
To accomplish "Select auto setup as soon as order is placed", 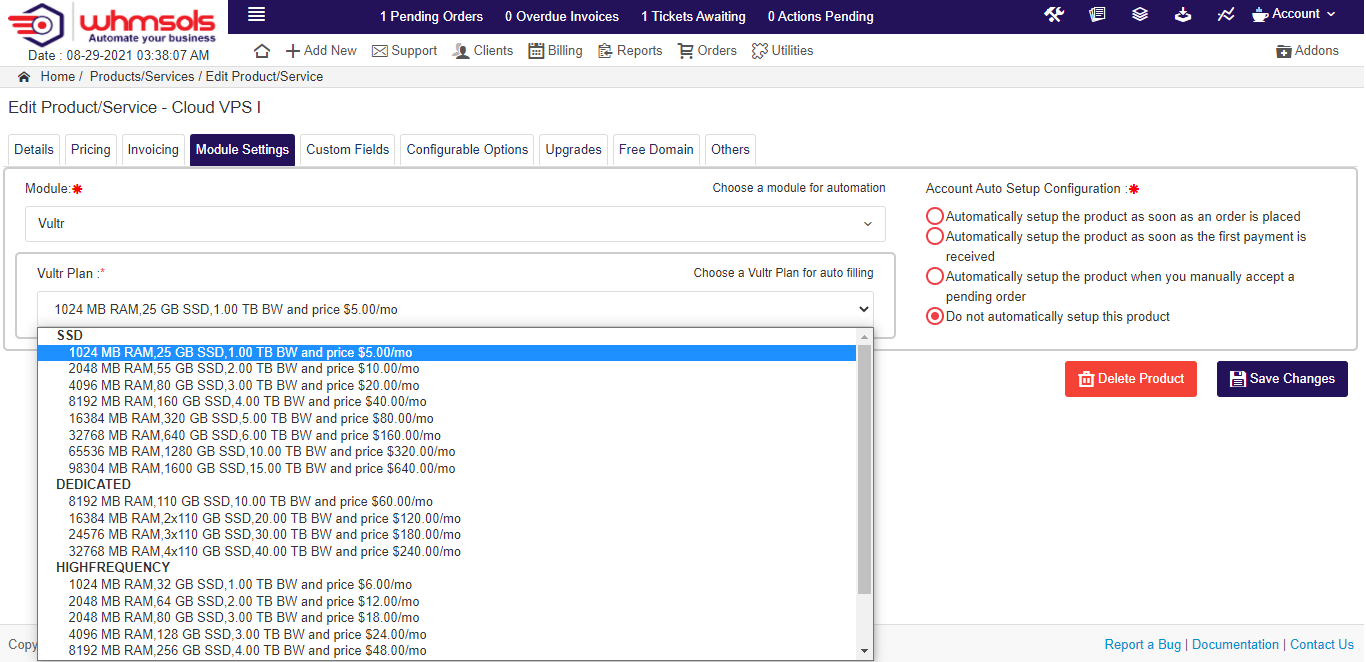I will coord(935,216).
